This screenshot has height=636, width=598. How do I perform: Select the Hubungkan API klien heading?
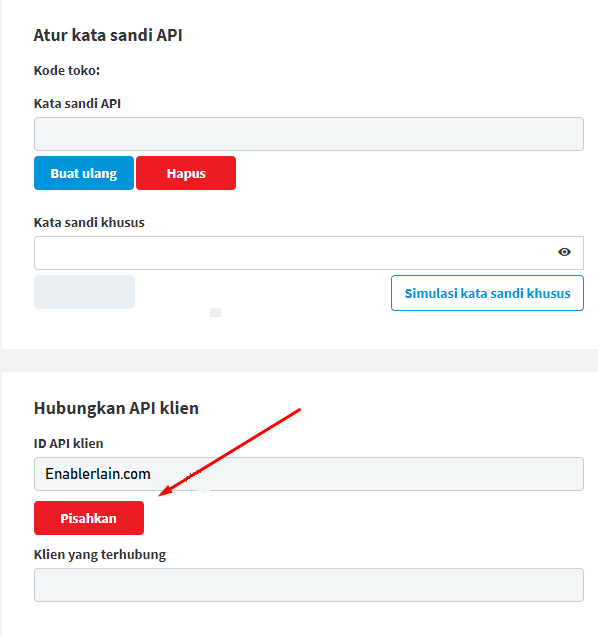click(x=116, y=408)
